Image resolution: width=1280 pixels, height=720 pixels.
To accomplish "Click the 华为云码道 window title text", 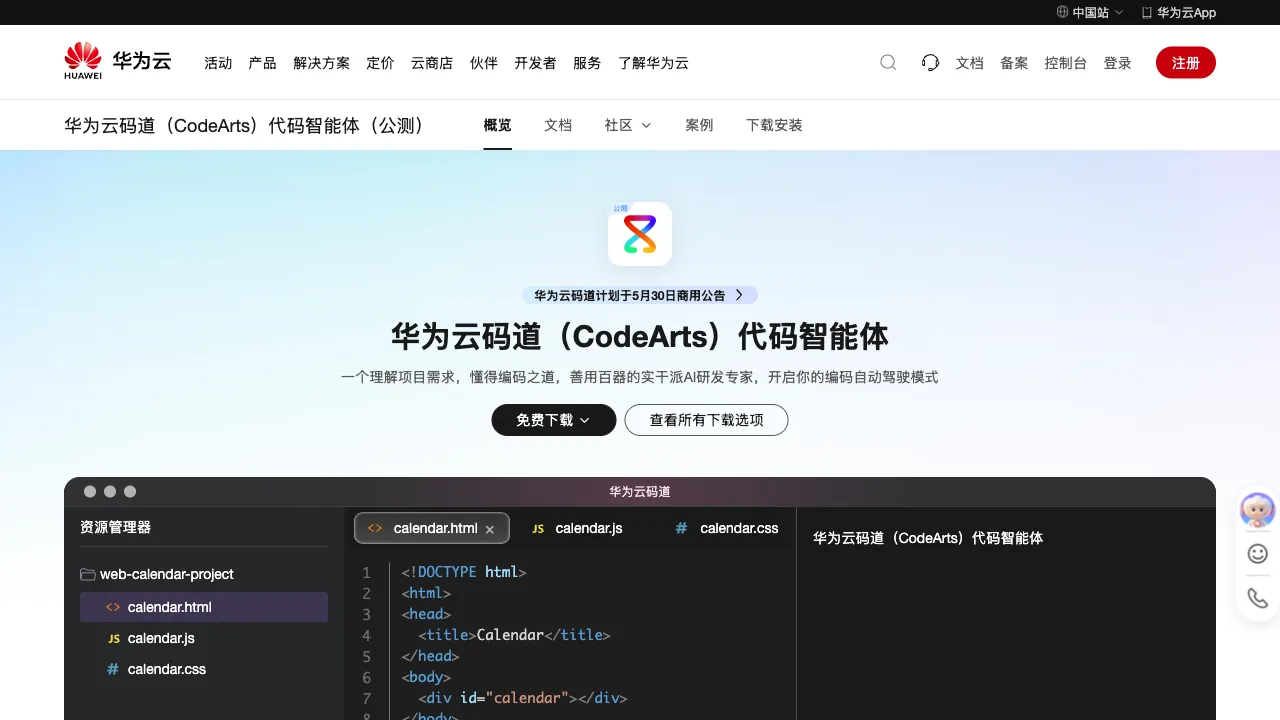I will click(640, 492).
